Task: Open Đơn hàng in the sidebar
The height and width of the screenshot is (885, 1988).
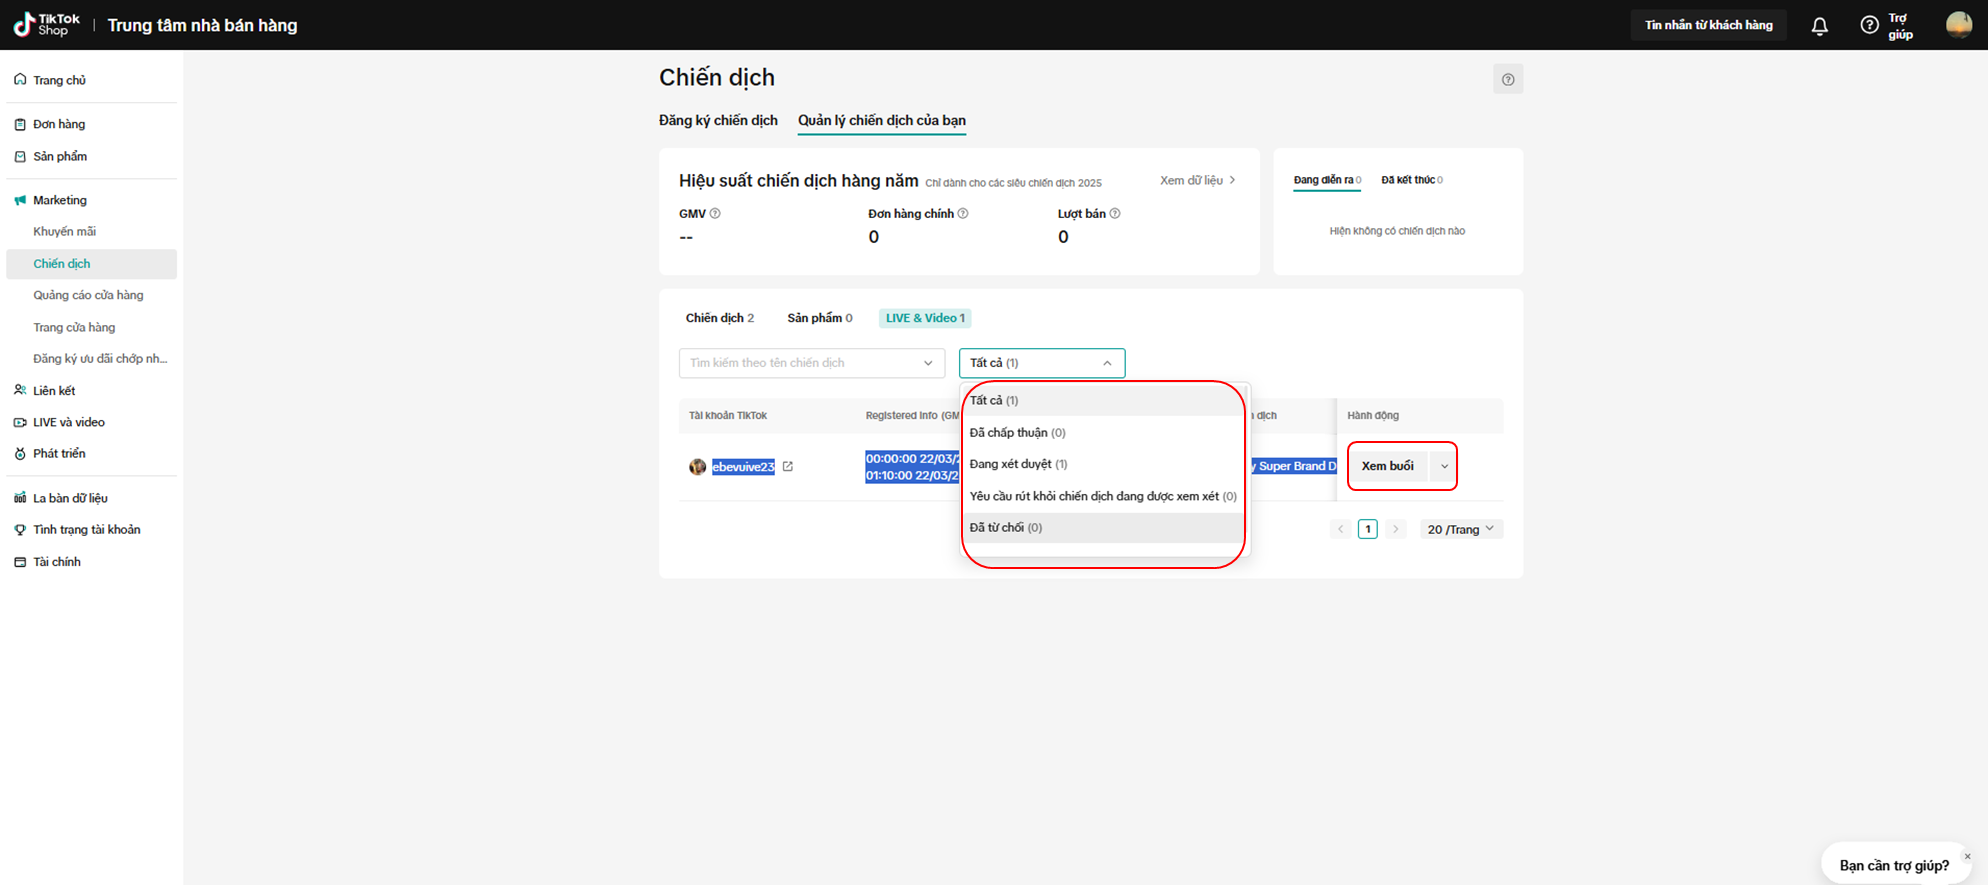Action: (x=59, y=125)
